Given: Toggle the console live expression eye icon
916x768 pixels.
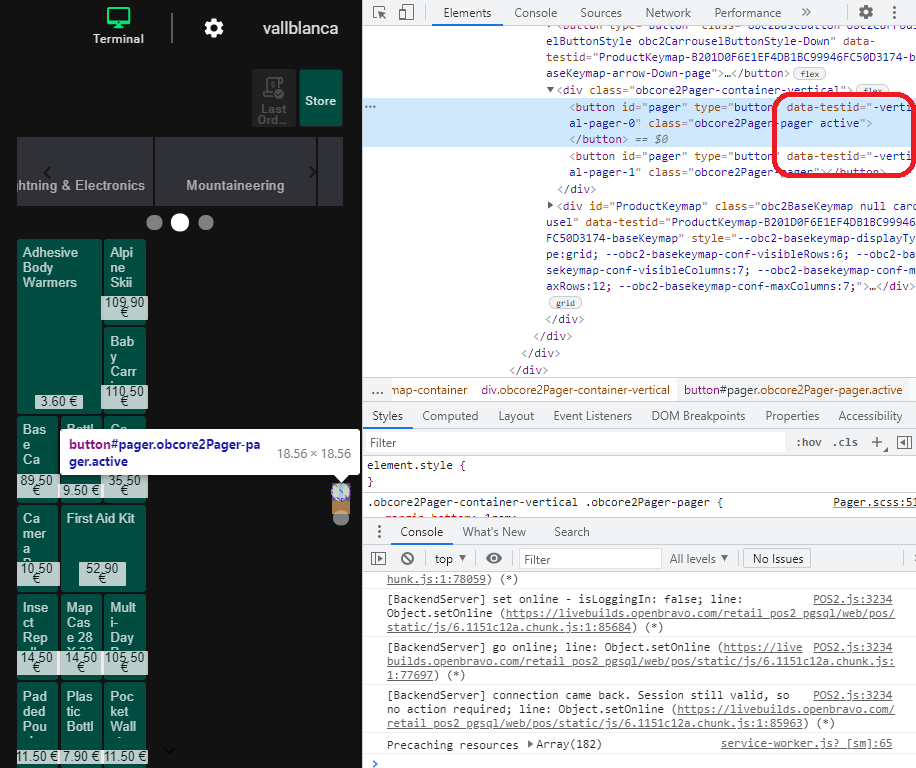Looking at the screenshot, I should [x=494, y=559].
